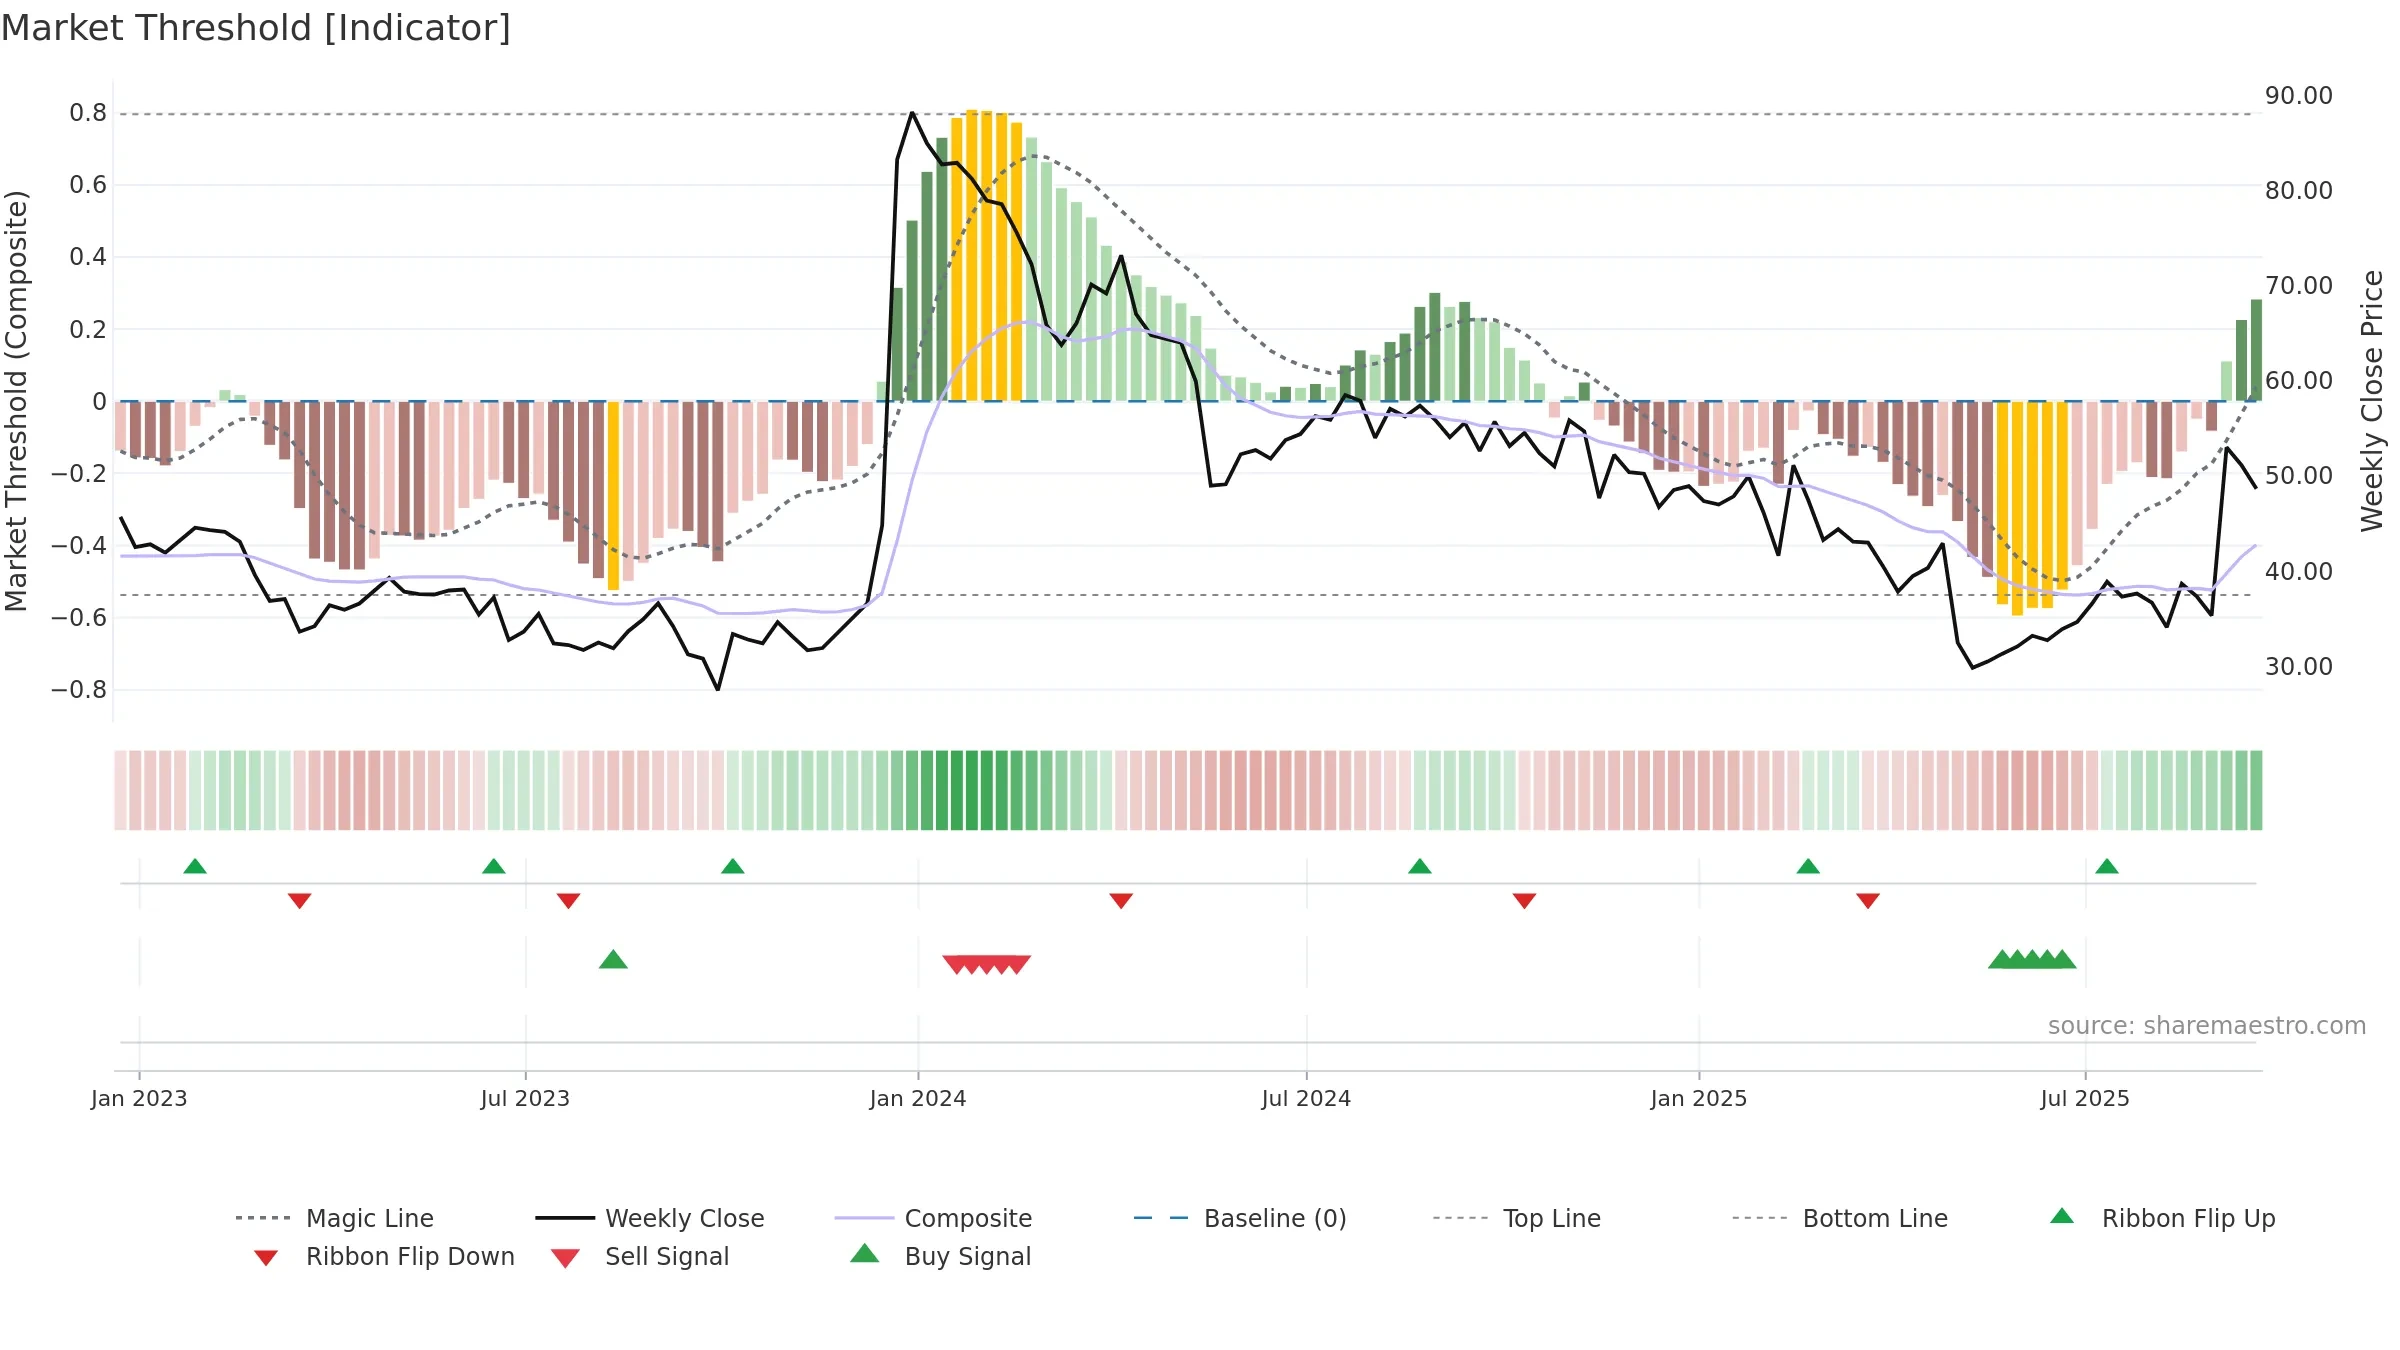Click the Jan 2024 x-axis label
The height and width of the screenshot is (1350, 2400).
coord(918,1099)
